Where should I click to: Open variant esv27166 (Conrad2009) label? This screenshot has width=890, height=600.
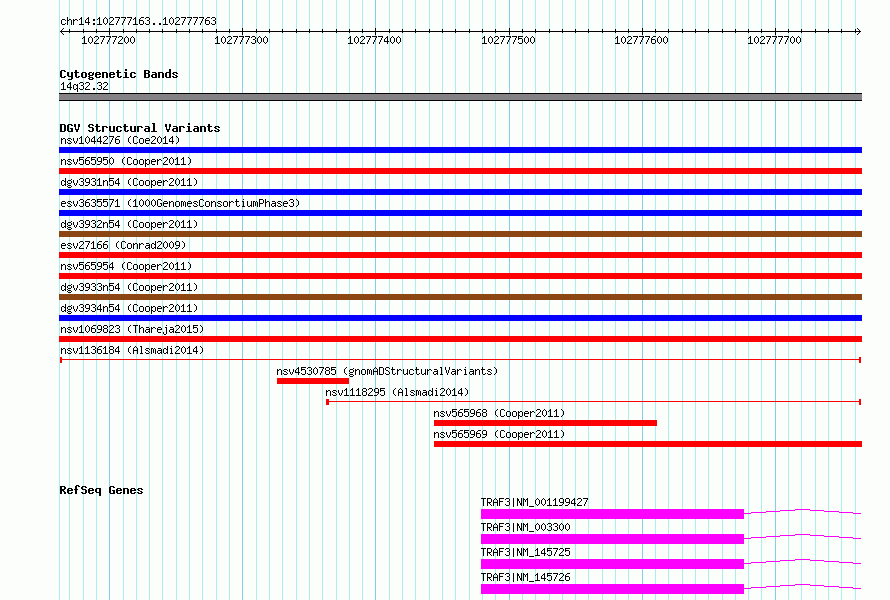(x=123, y=245)
